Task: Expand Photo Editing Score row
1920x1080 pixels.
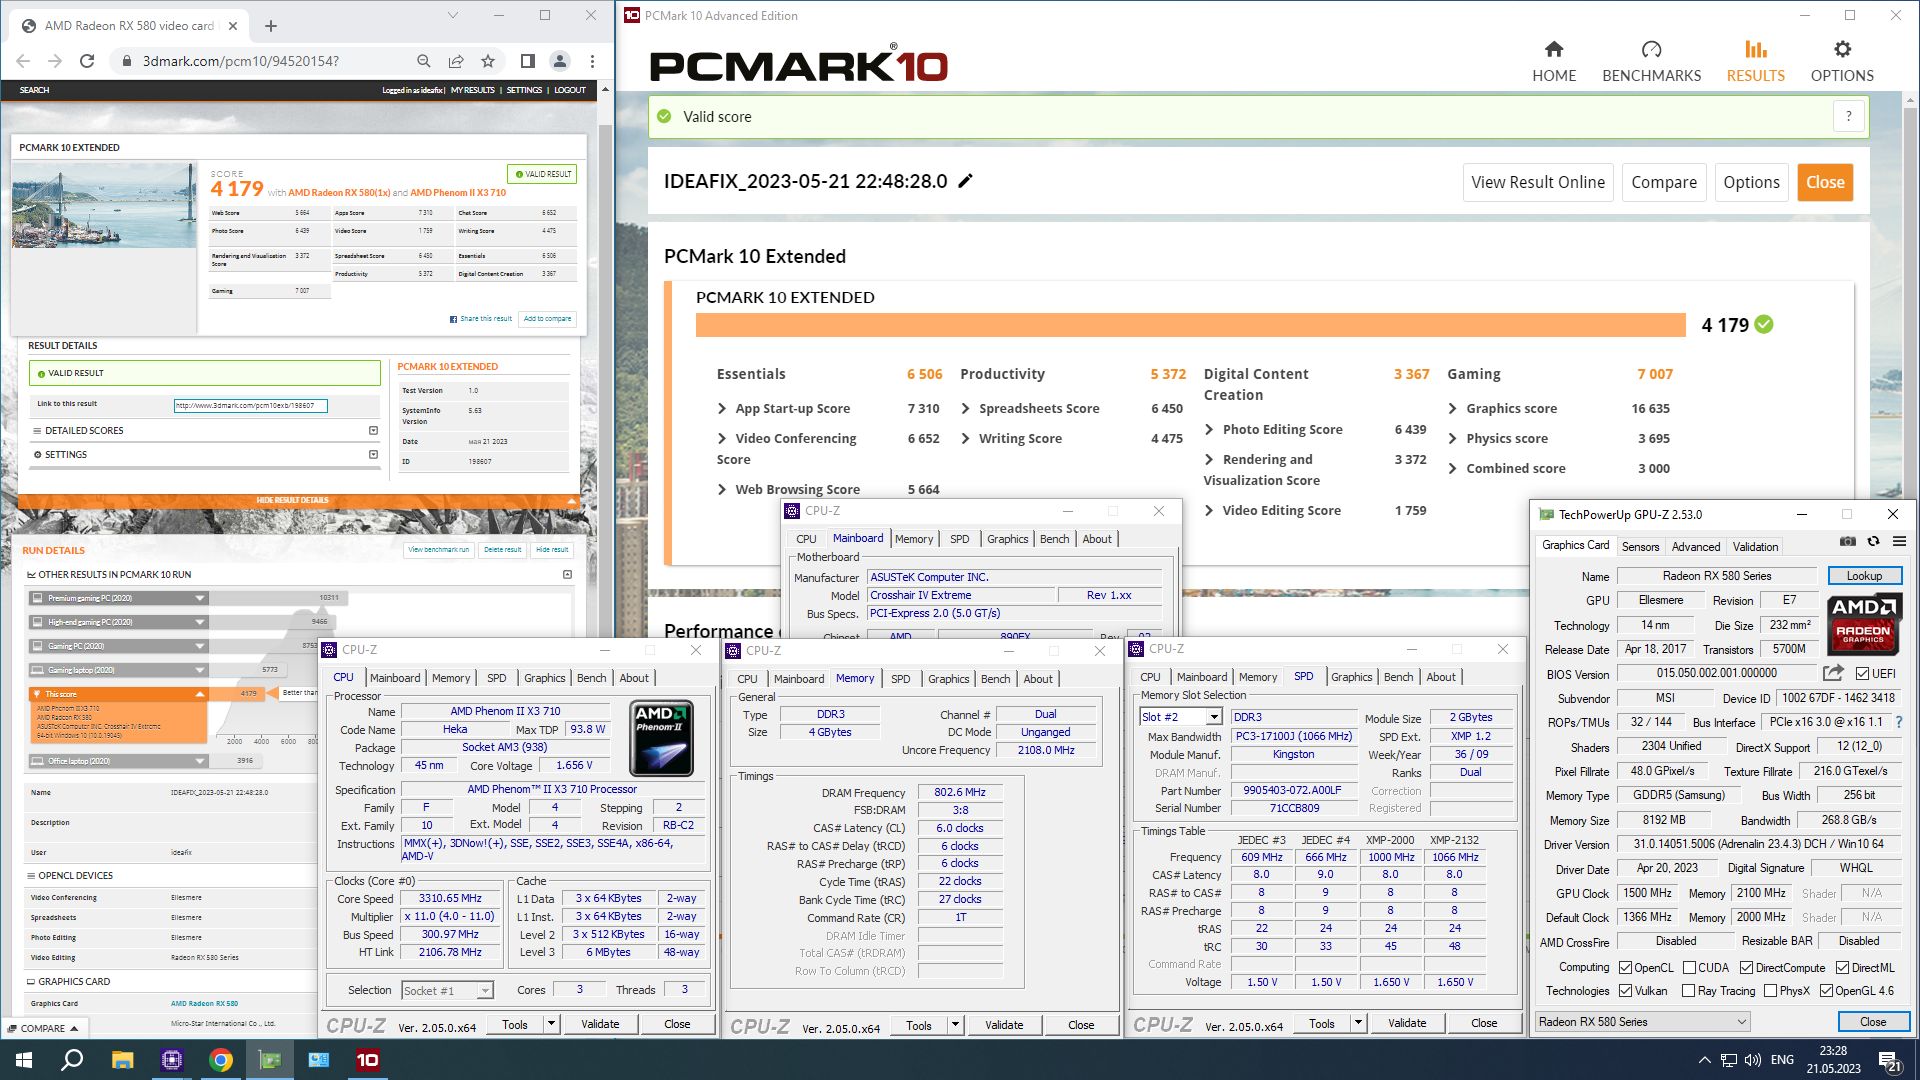Action: pyautogui.click(x=1210, y=429)
